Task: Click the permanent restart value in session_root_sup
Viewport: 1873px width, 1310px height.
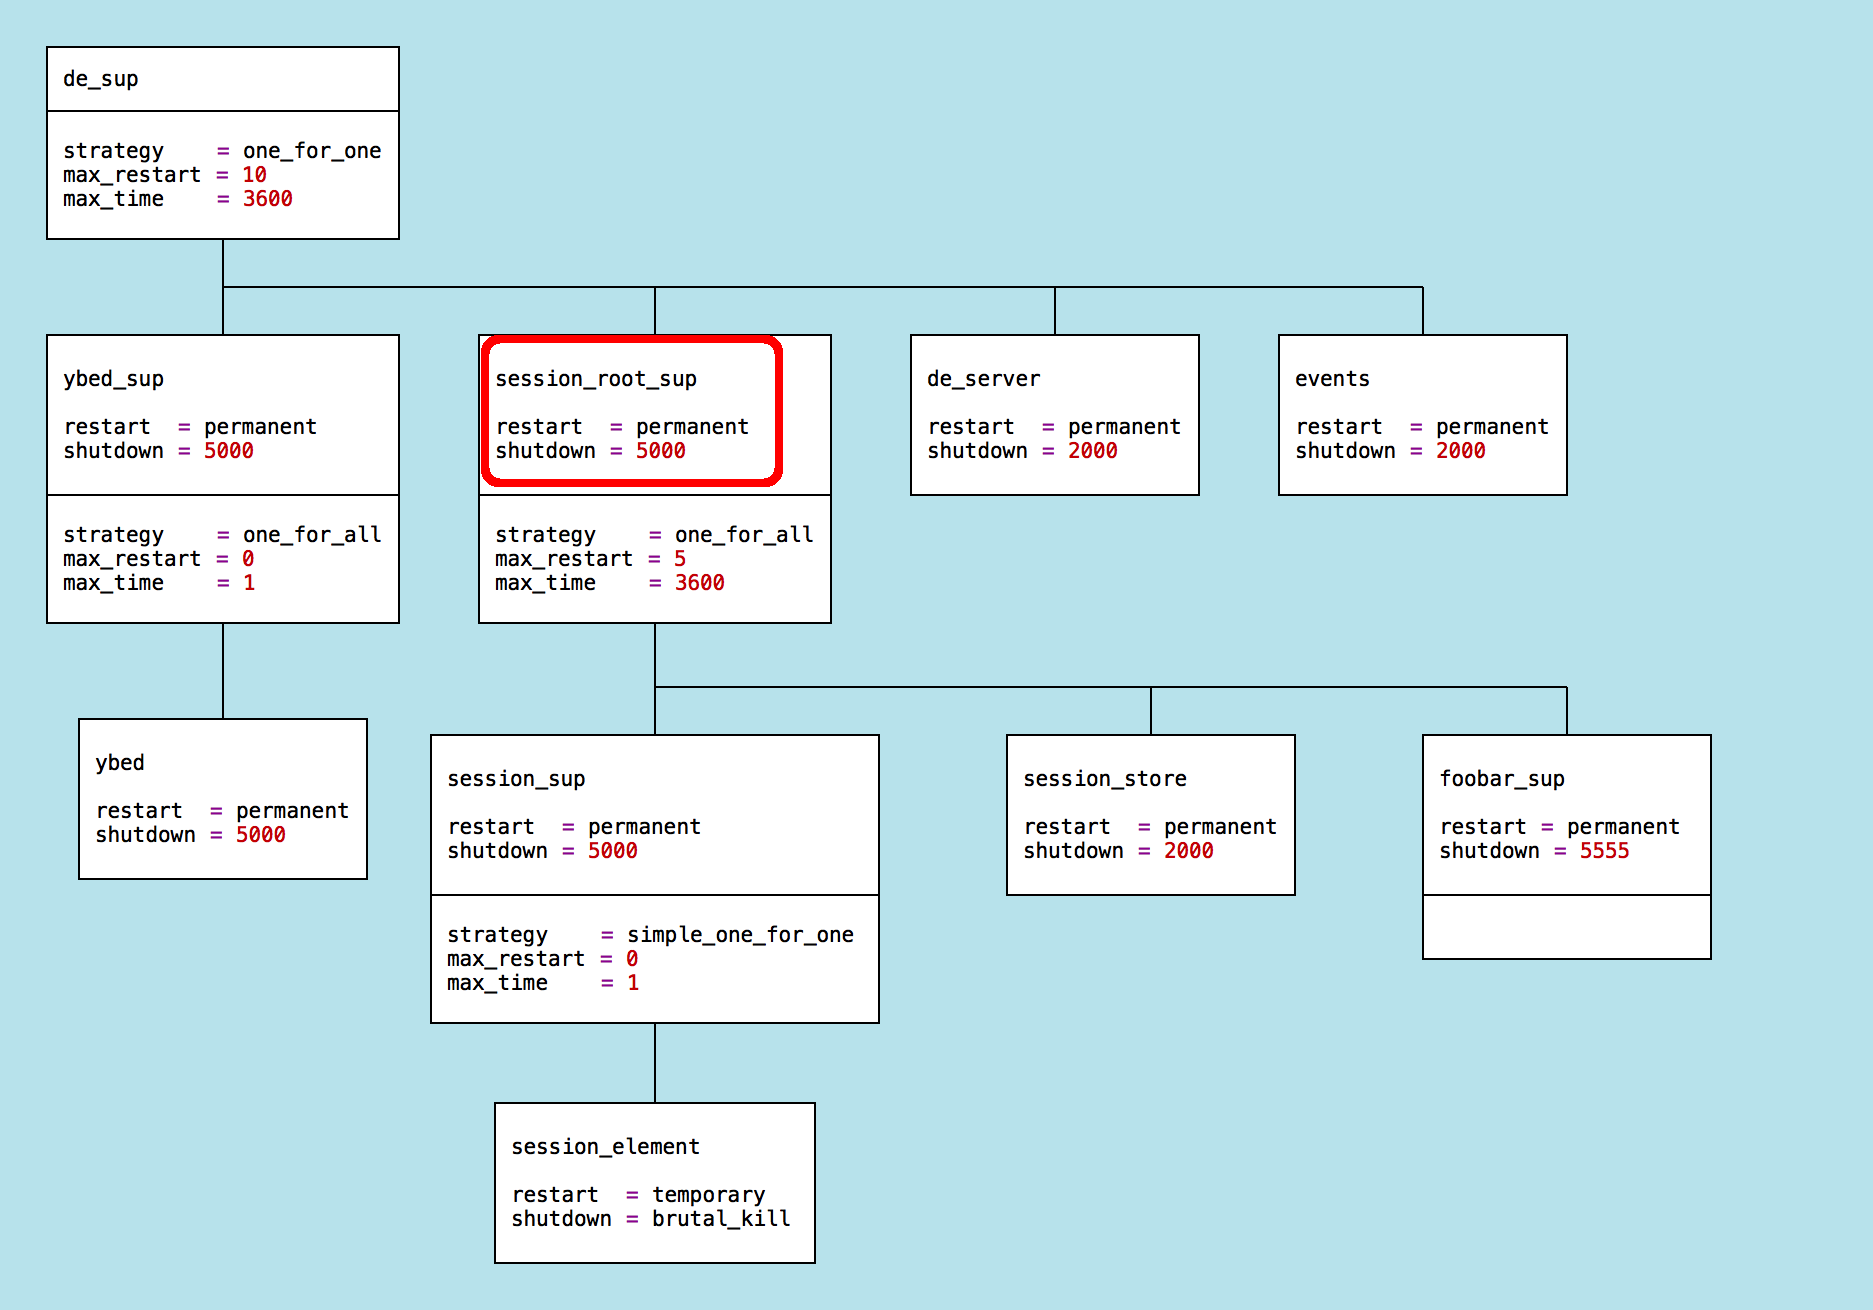Action: [x=693, y=427]
